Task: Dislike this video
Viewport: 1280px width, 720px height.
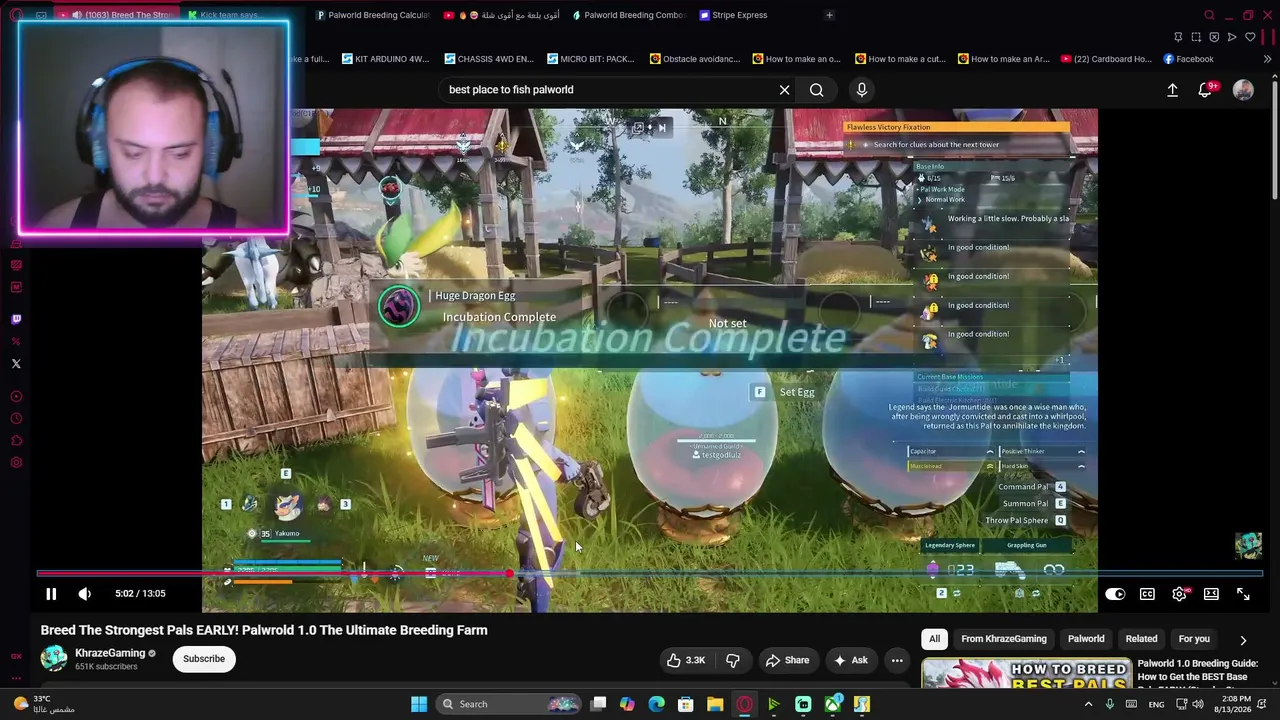Action: pos(733,660)
